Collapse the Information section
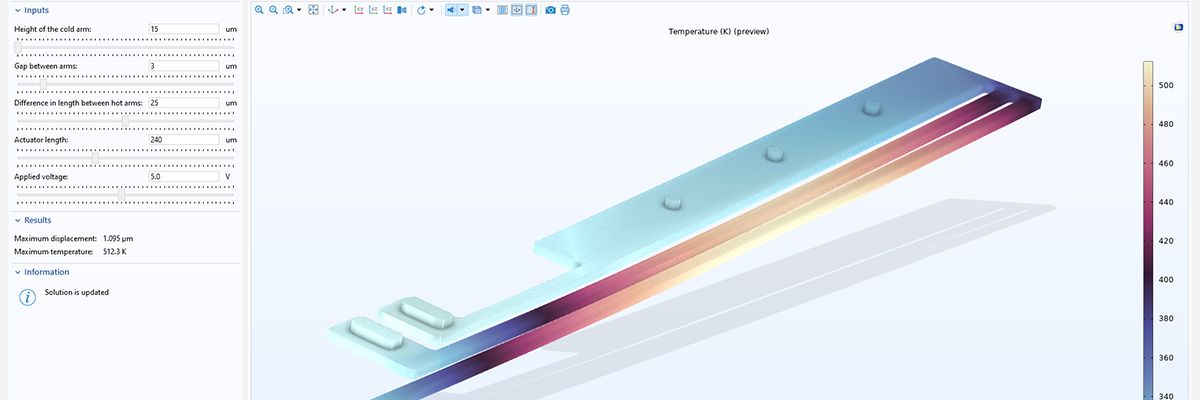This screenshot has width=1200, height=400. tap(18, 272)
